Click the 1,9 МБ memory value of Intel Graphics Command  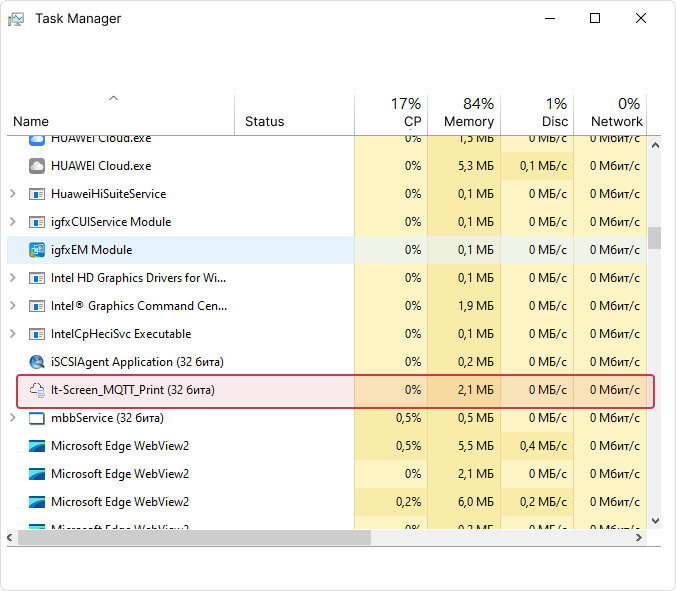click(476, 306)
